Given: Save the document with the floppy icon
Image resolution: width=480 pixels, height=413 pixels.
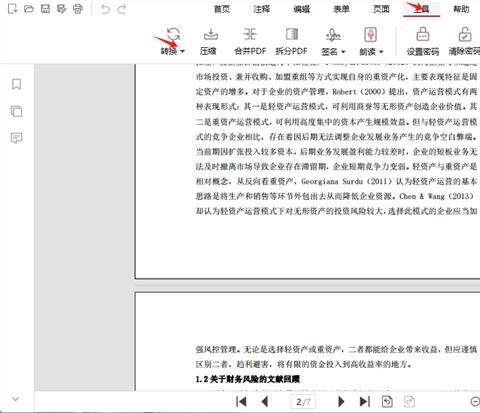Looking at the screenshot, I should 45,9.
